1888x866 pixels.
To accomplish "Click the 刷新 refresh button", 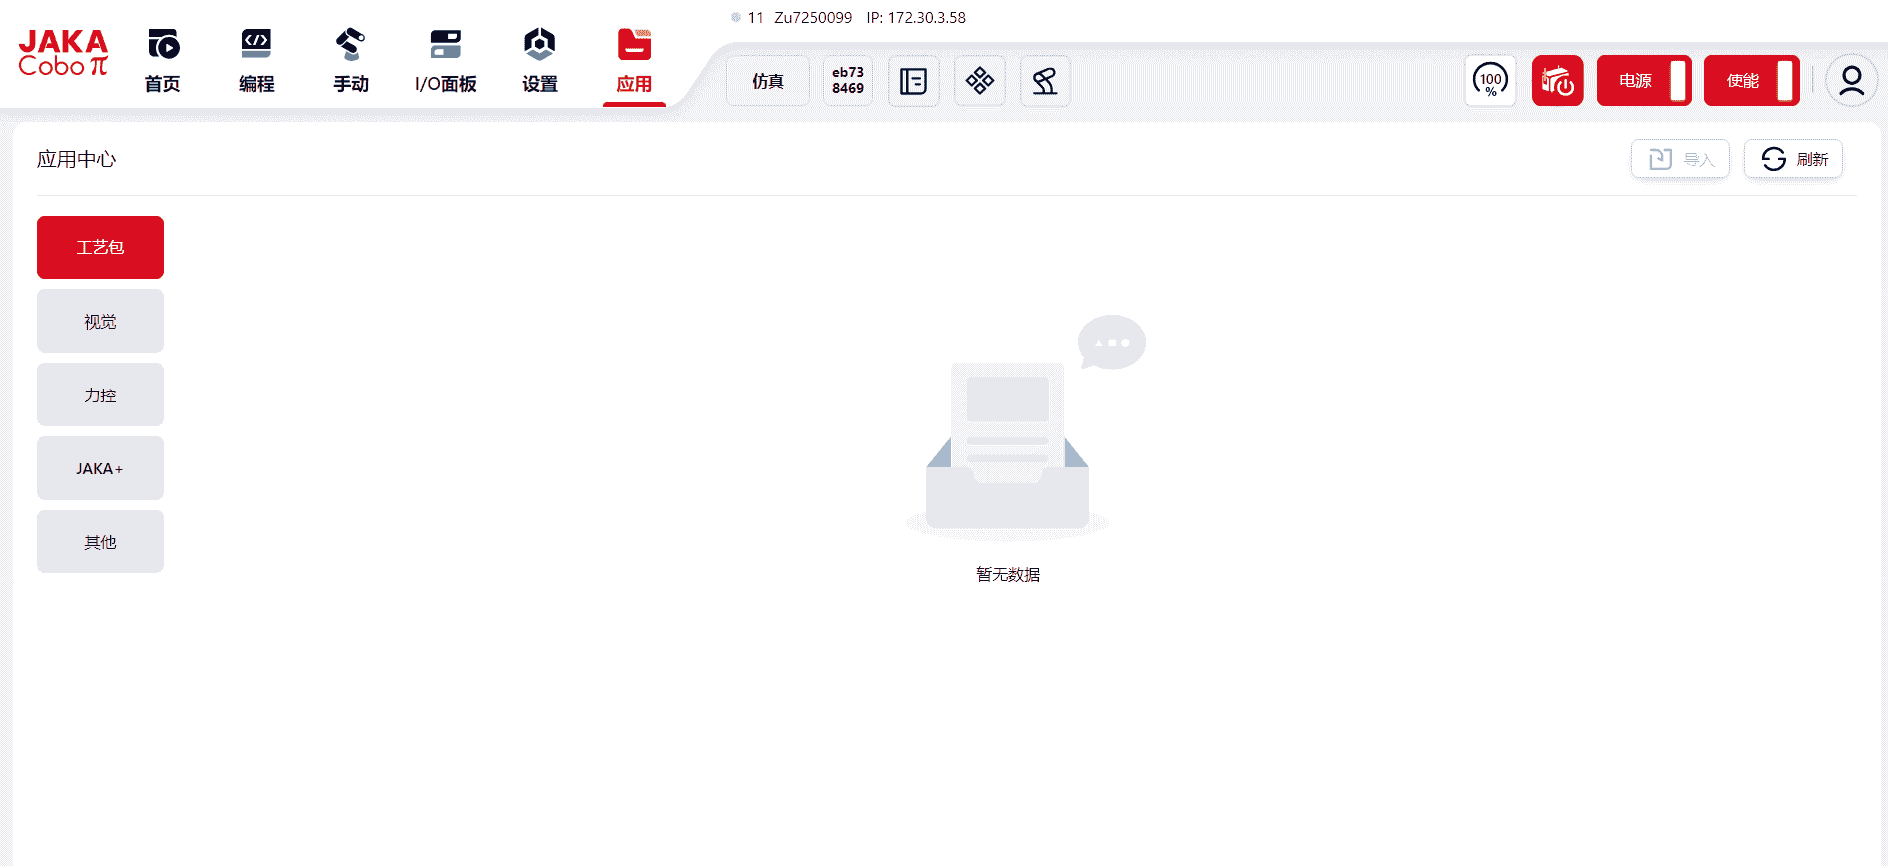I will 1793,159.
